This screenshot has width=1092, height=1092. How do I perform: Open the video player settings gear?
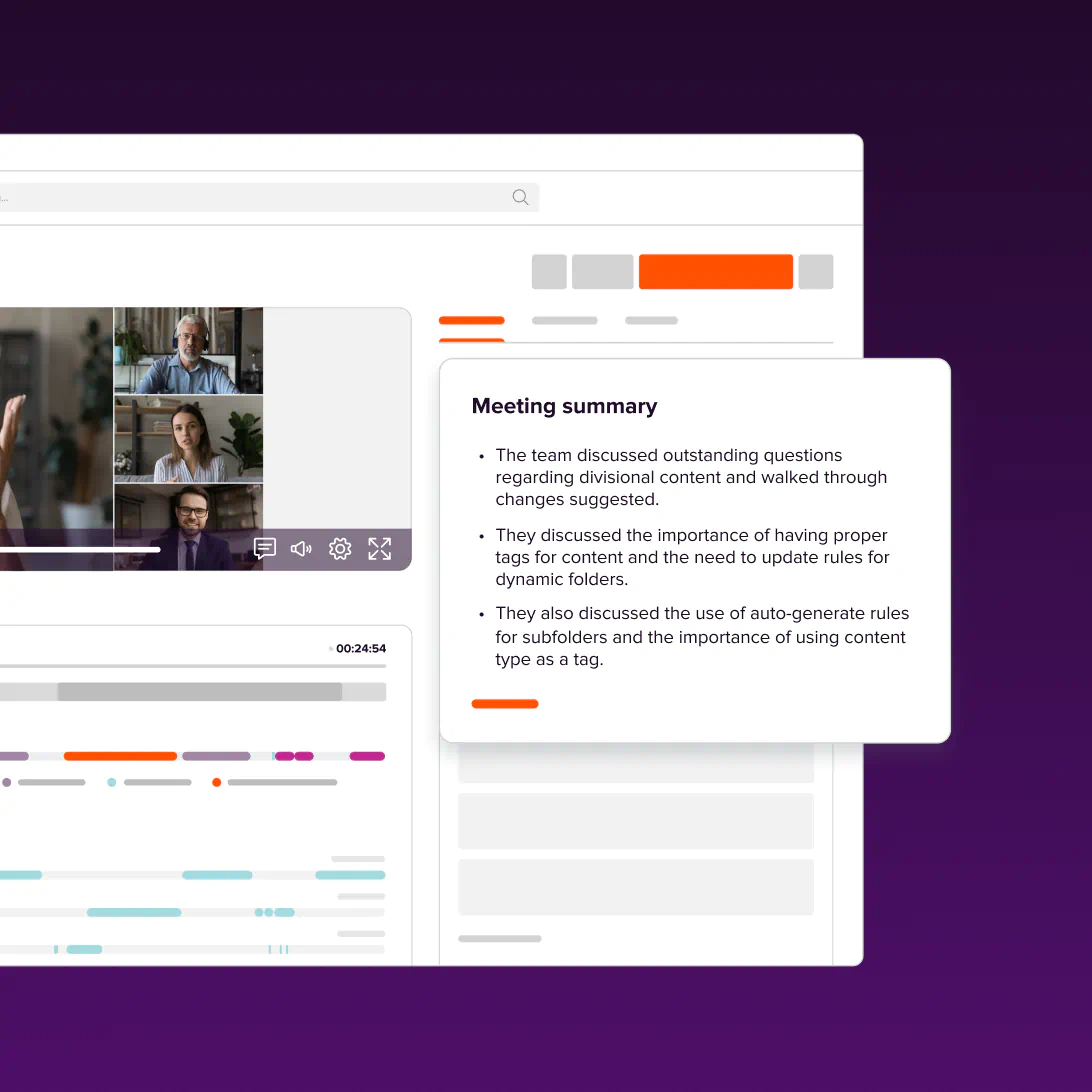pos(340,548)
